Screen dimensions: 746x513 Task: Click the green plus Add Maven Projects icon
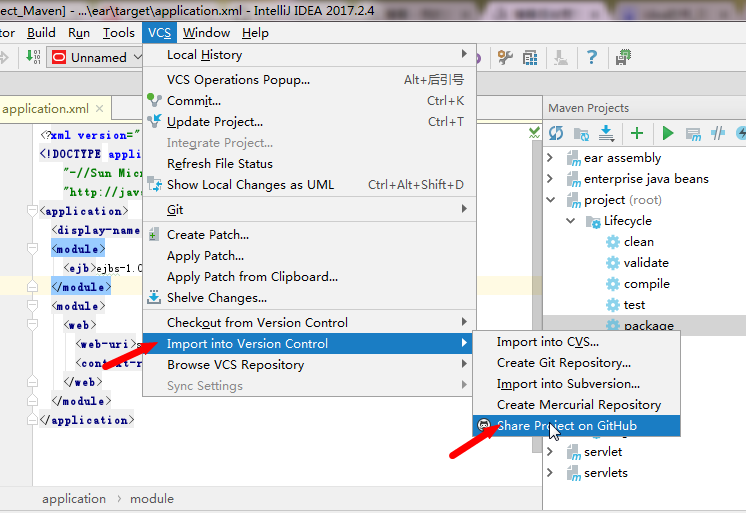pos(637,133)
